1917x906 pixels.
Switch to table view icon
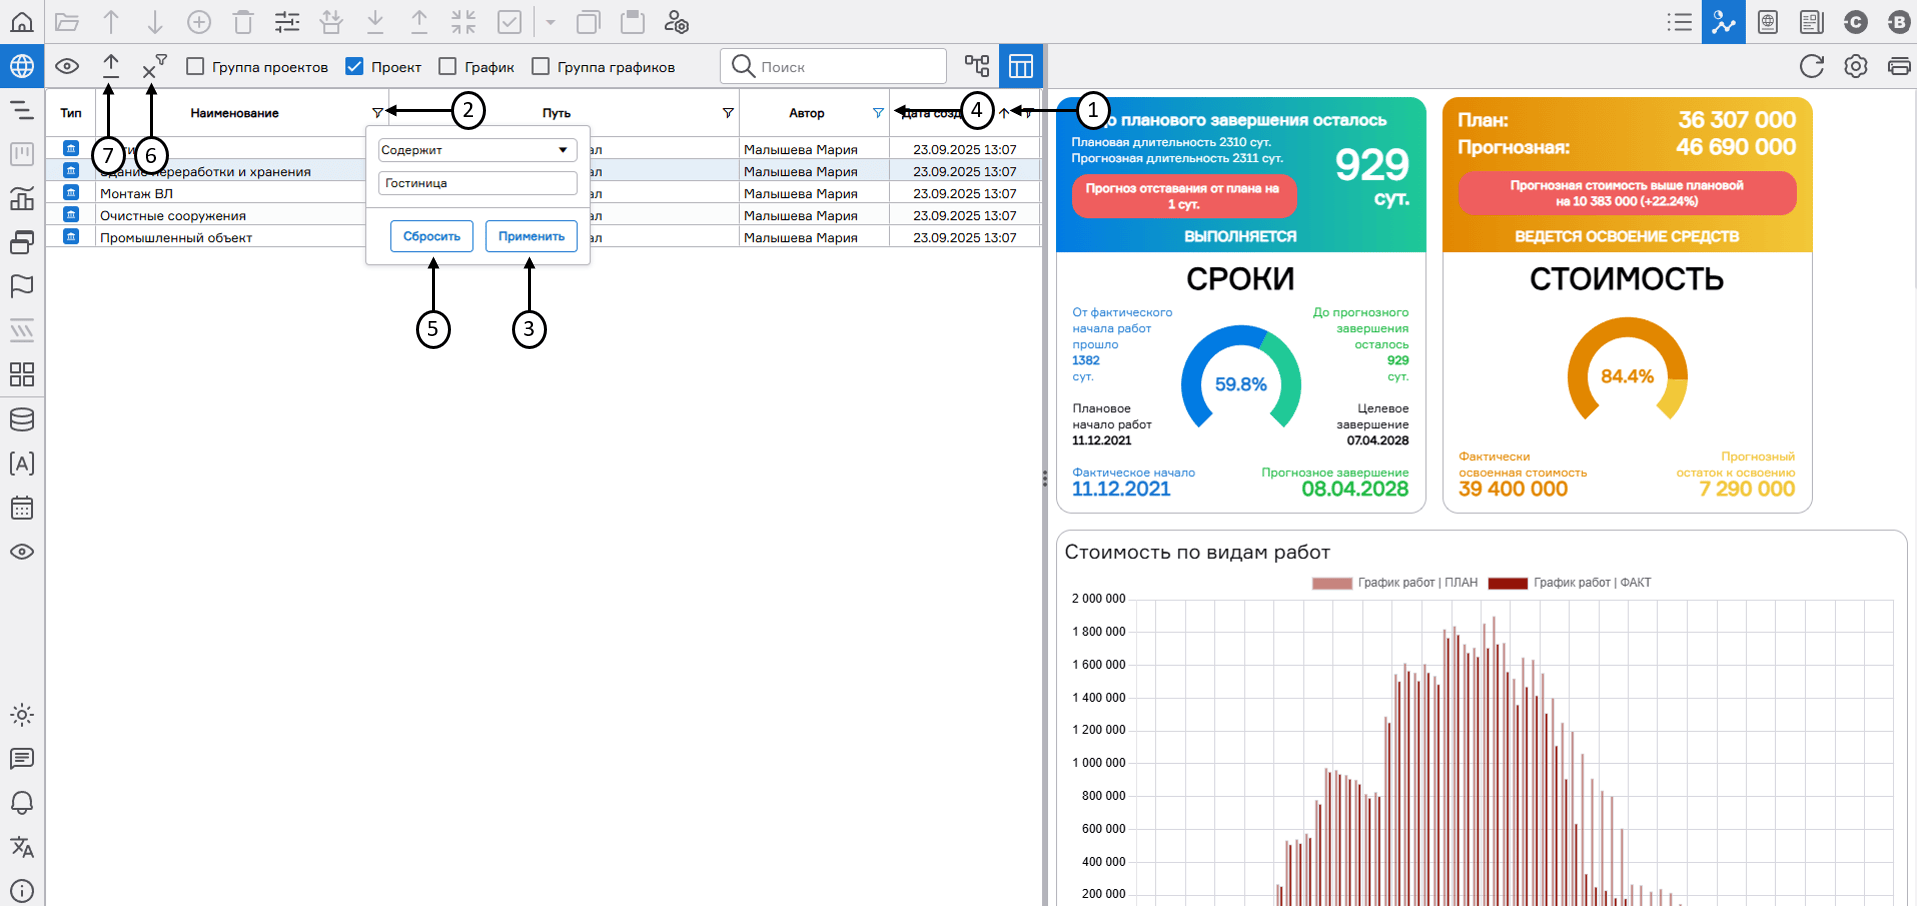1020,67
